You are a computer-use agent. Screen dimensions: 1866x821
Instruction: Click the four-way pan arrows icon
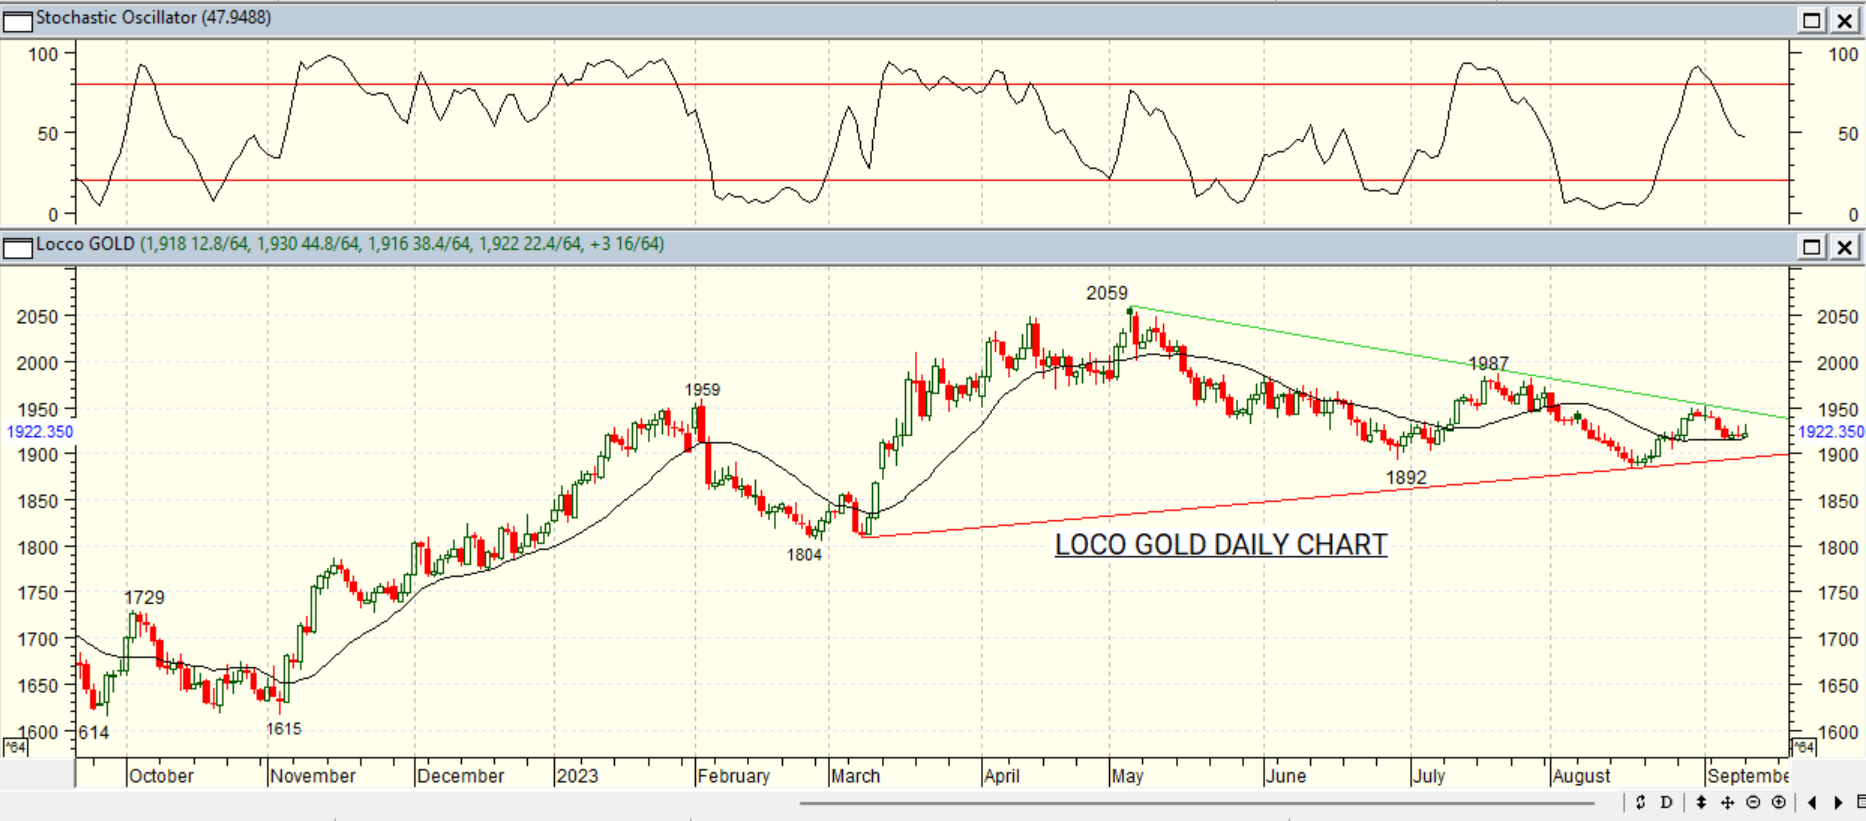[x=1727, y=802]
